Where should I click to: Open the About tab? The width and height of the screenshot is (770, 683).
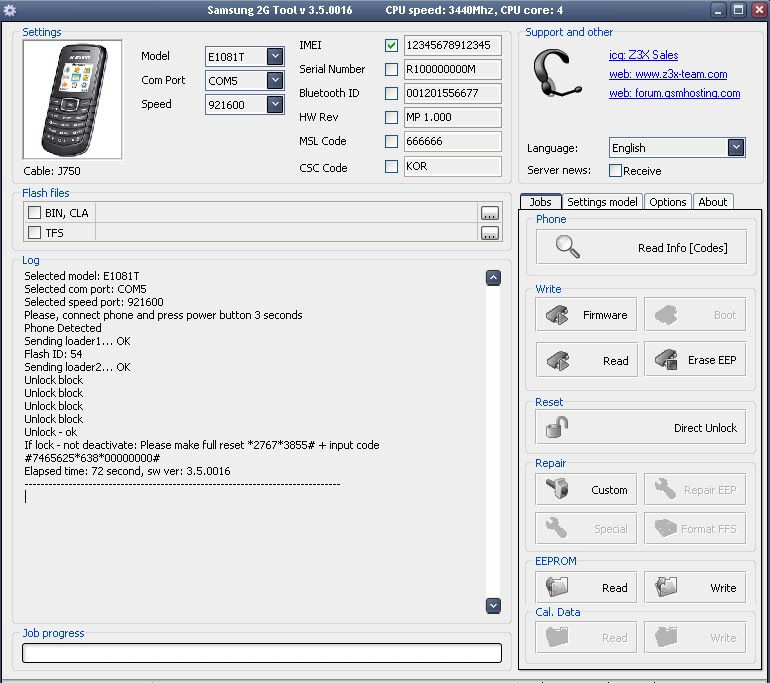(713, 202)
